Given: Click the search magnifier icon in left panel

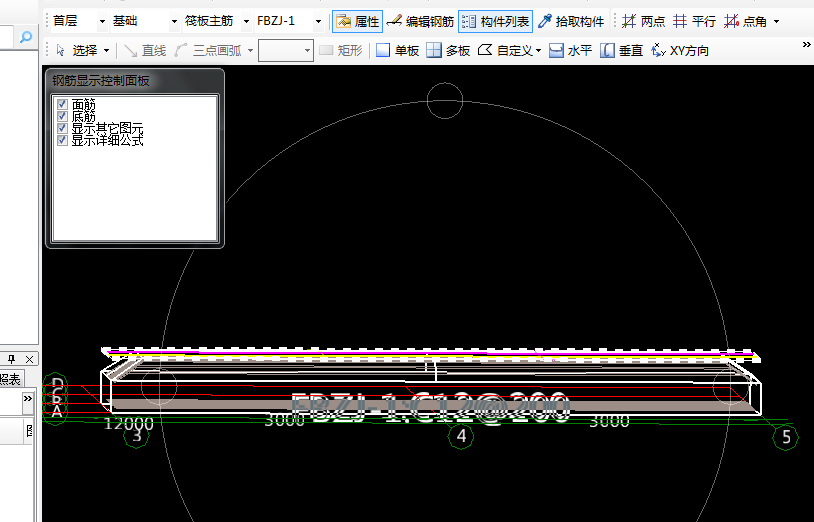Looking at the screenshot, I should click(x=25, y=37).
